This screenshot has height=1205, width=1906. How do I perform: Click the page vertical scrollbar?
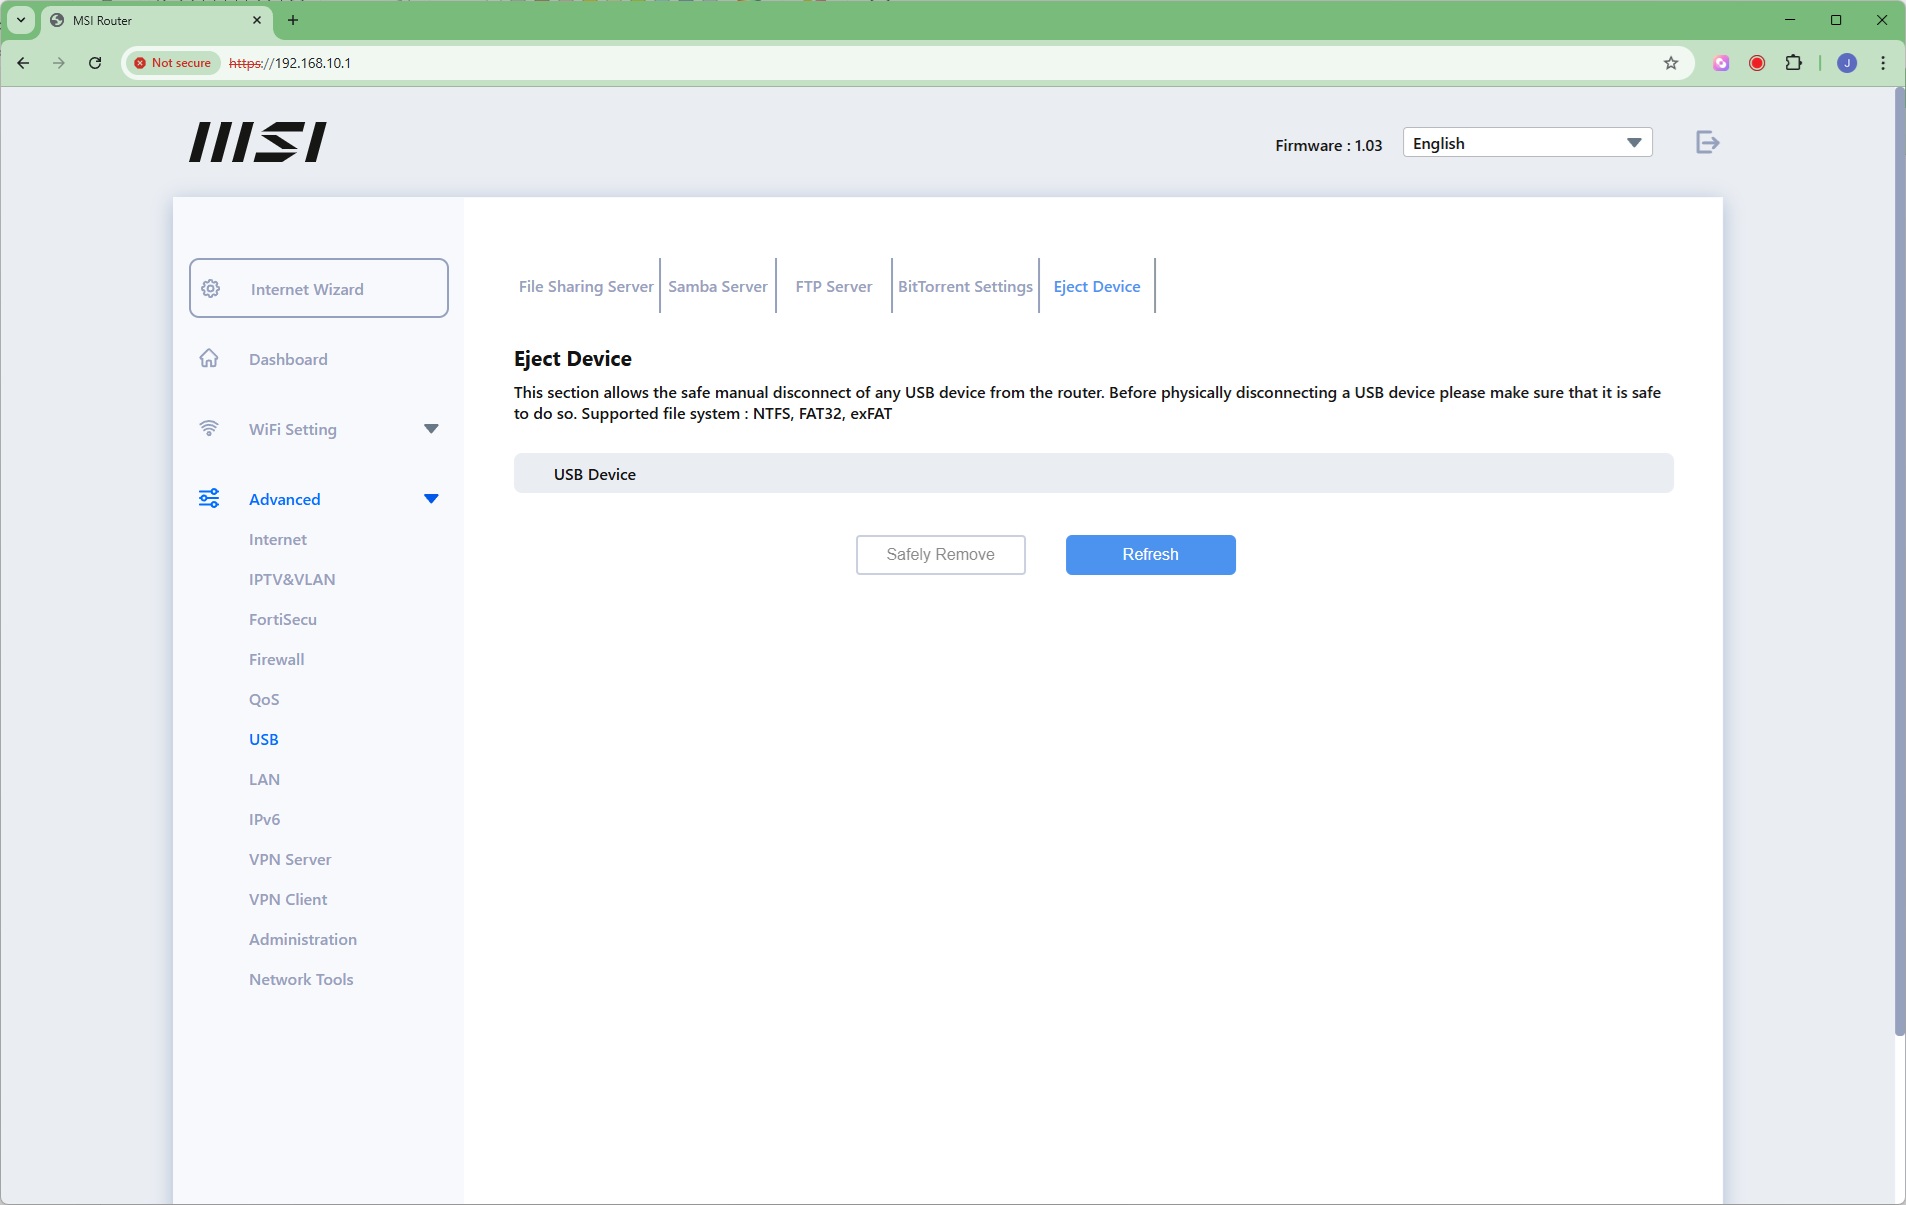1899,560
